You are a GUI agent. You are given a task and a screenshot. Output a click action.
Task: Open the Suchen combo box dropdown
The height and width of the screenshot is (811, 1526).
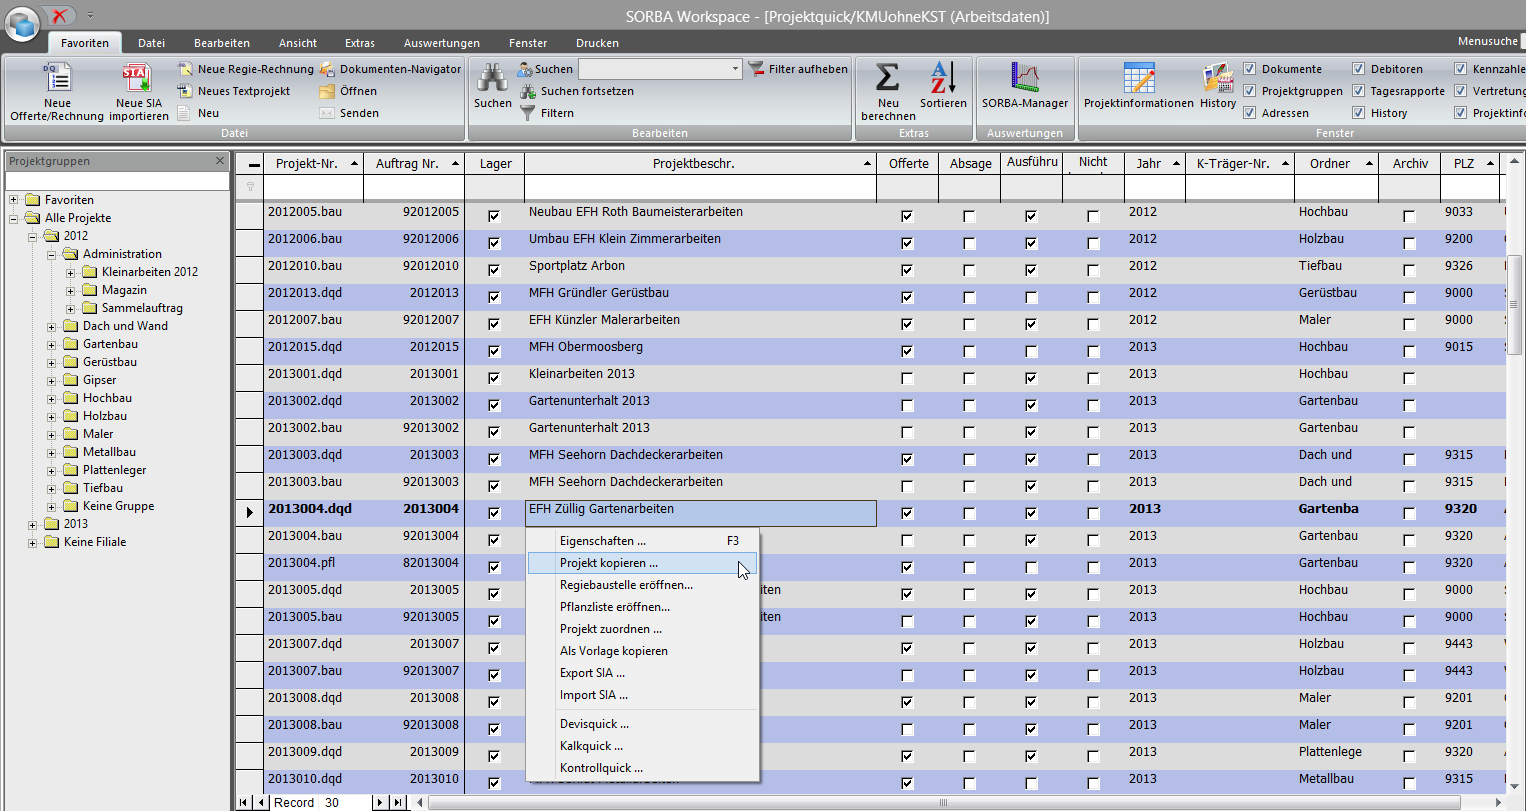click(x=735, y=69)
